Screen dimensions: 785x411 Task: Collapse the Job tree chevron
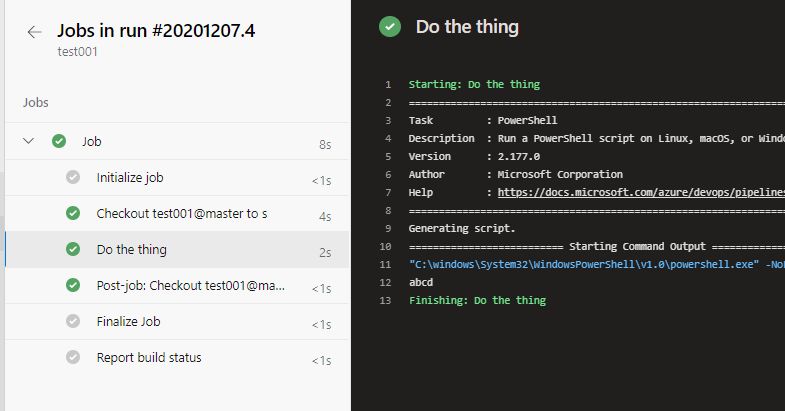tap(29, 142)
